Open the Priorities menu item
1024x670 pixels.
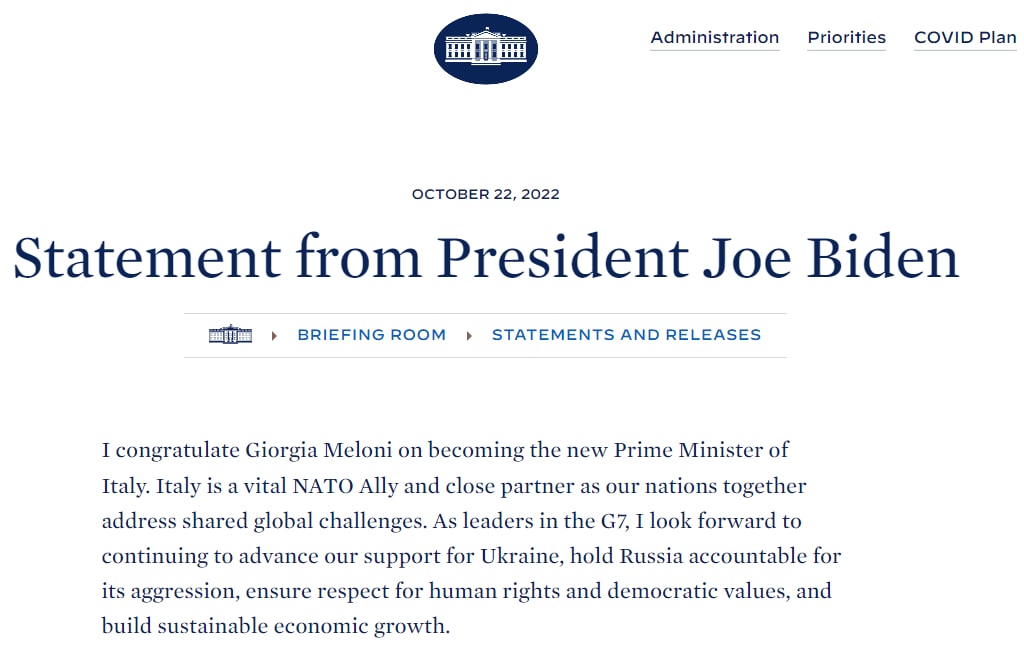point(846,38)
